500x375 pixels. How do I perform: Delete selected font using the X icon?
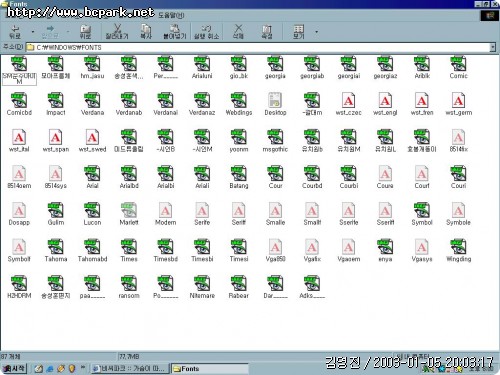pyautogui.click(x=238, y=32)
